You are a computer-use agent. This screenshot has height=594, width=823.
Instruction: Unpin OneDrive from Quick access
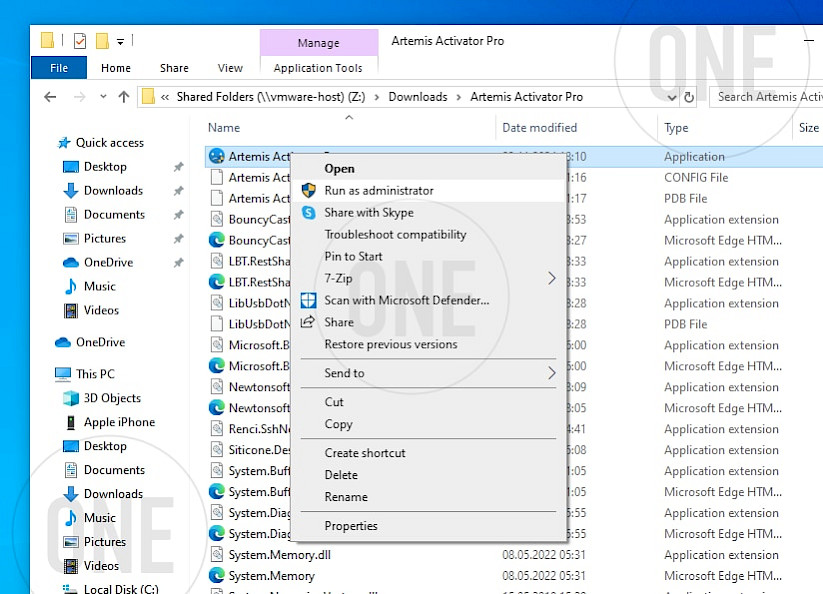coord(178,262)
